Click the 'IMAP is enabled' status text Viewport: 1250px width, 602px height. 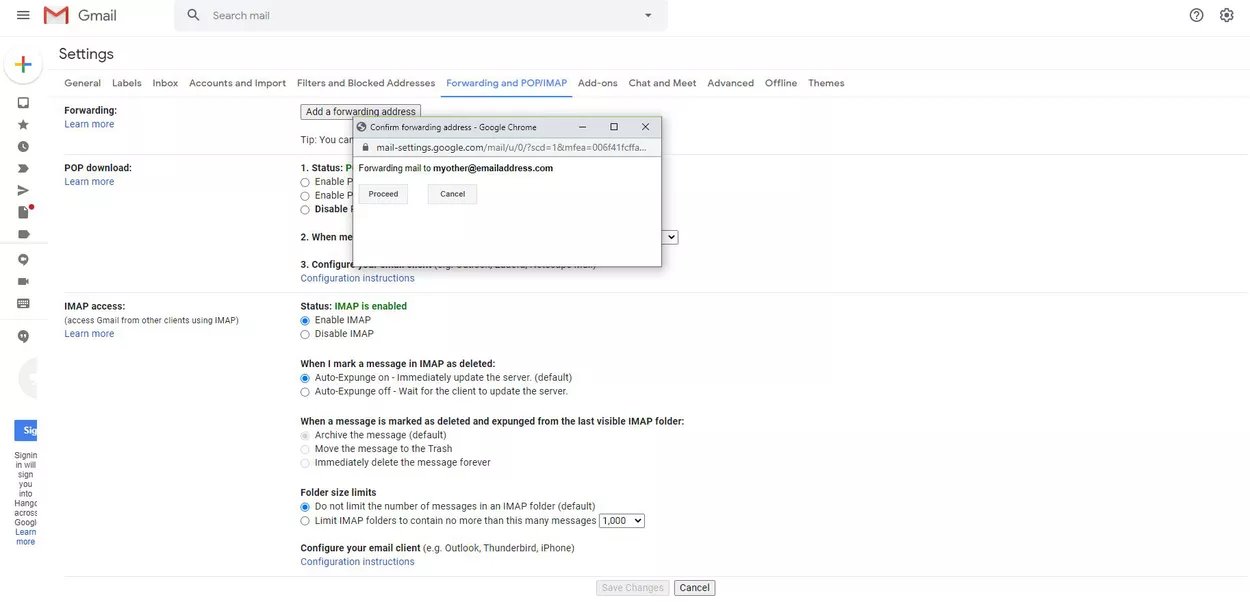370,306
